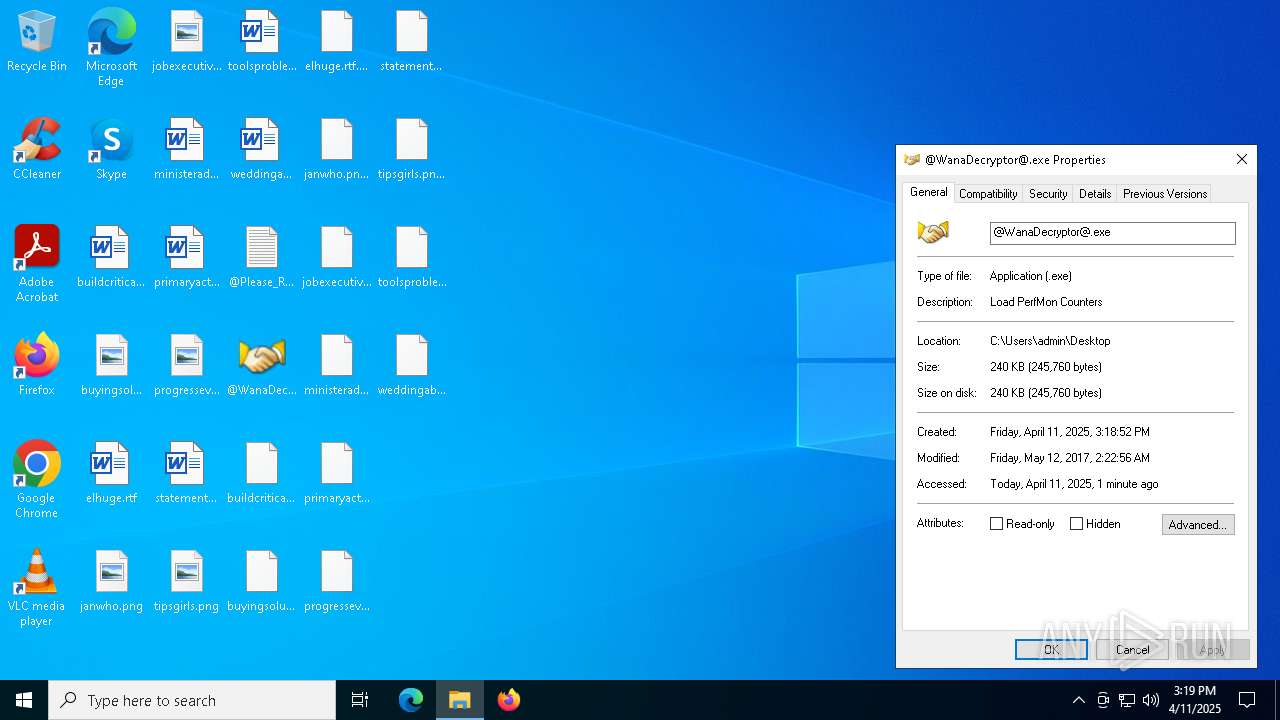Select the weddingab... blank file icon
Screen dimensions: 1280x720
pos(412,366)
